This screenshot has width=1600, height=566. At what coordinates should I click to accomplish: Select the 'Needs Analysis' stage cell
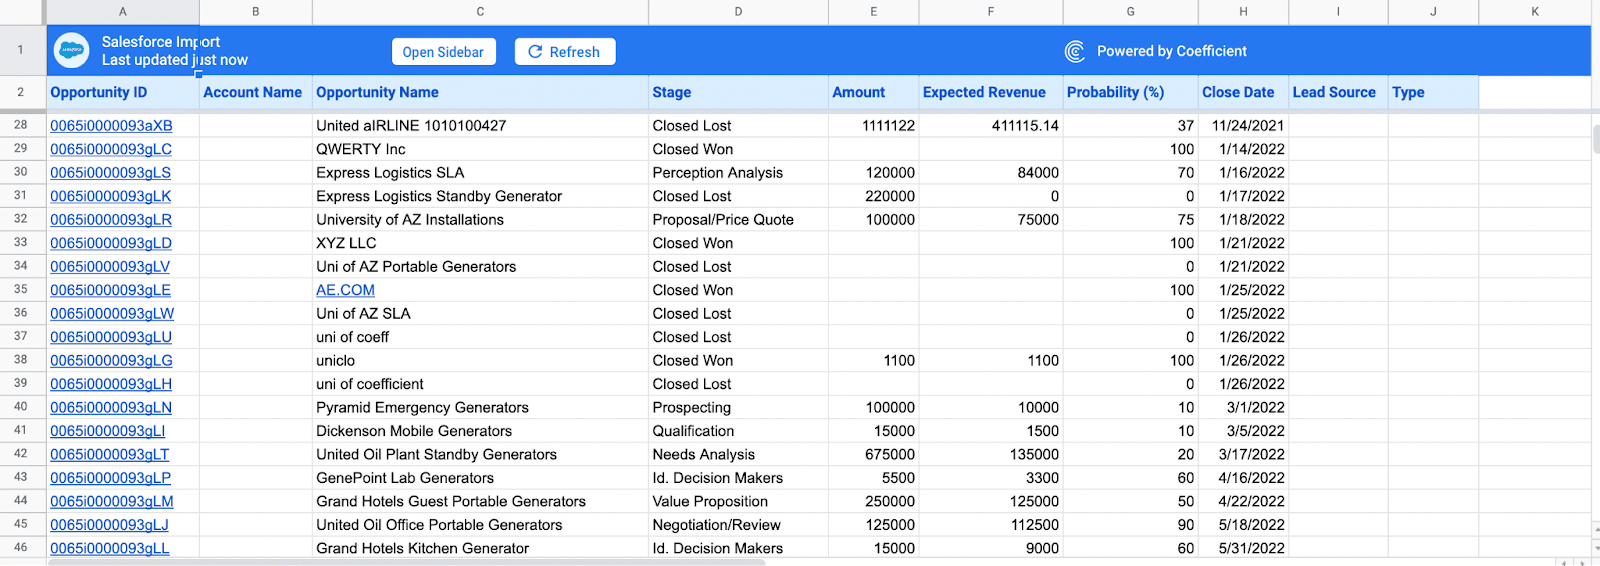pos(738,455)
